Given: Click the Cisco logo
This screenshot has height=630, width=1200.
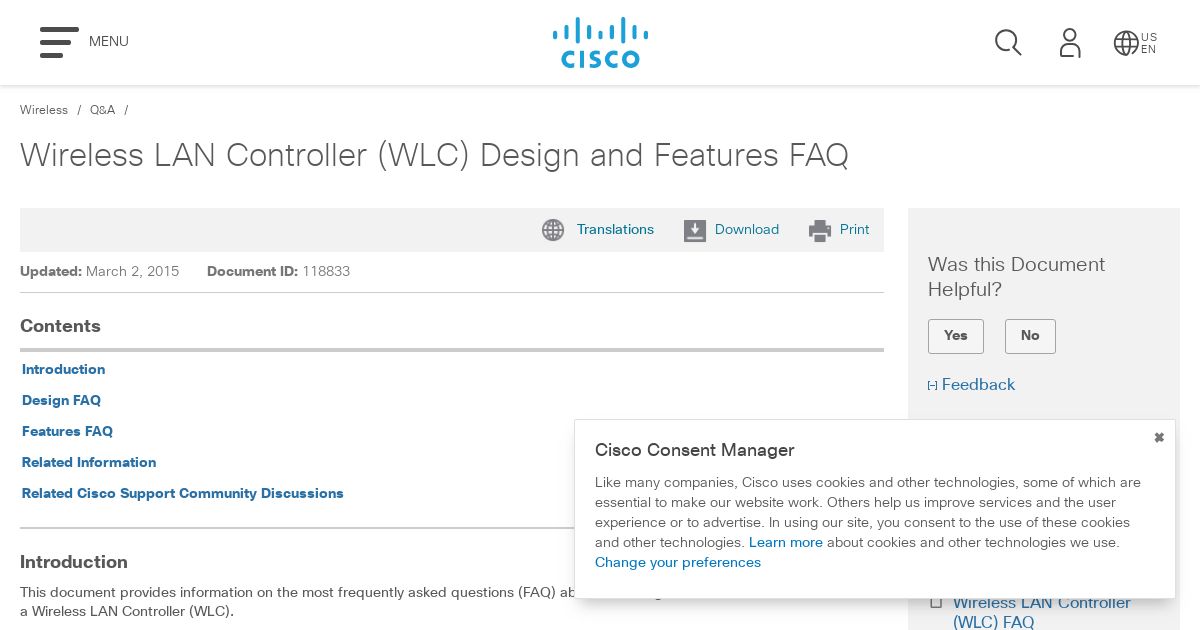Looking at the screenshot, I should coord(600,42).
